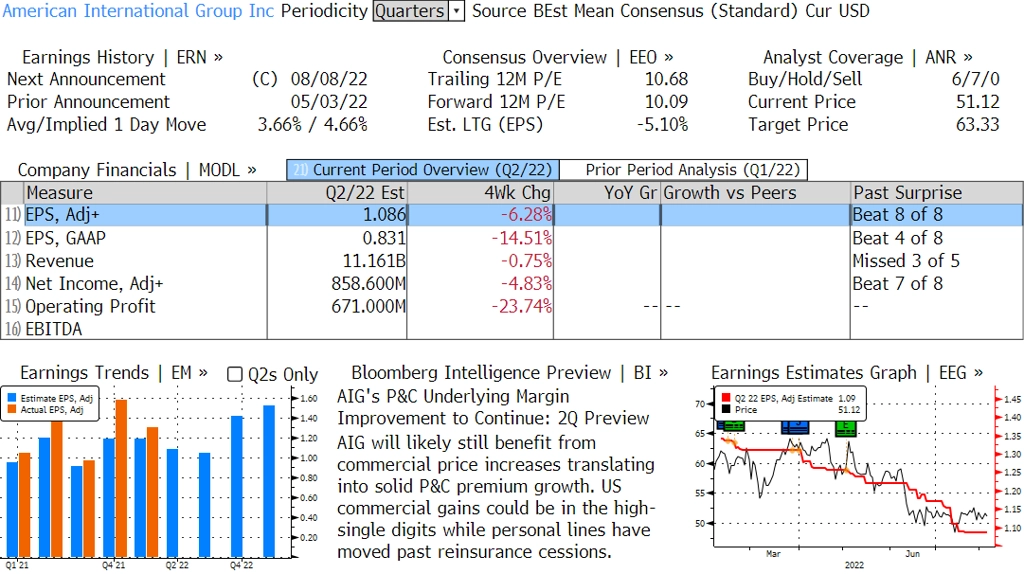This screenshot has height=574, width=1024.
Task: Select the EPS, GAAP row
Action: [x=512, y=238]
